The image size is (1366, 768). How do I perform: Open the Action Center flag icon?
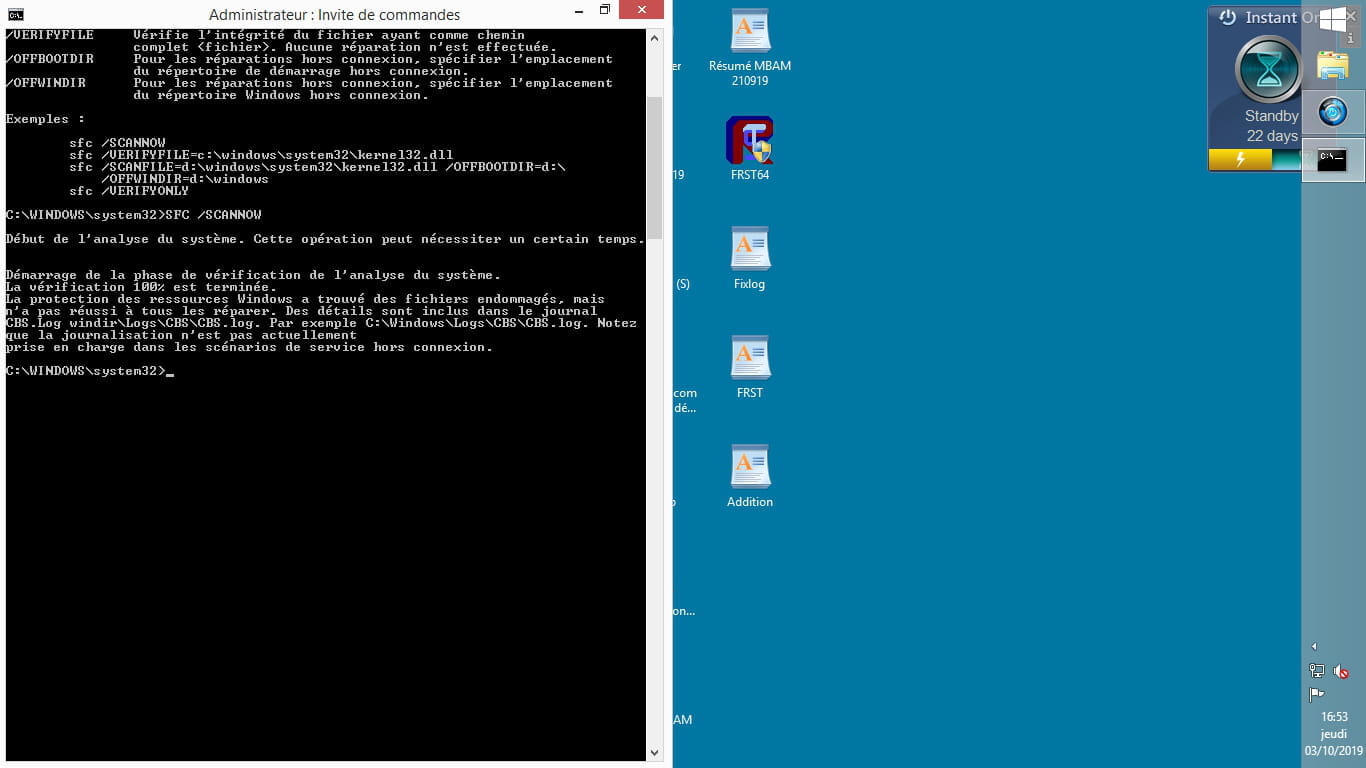tap(1316, 695)
